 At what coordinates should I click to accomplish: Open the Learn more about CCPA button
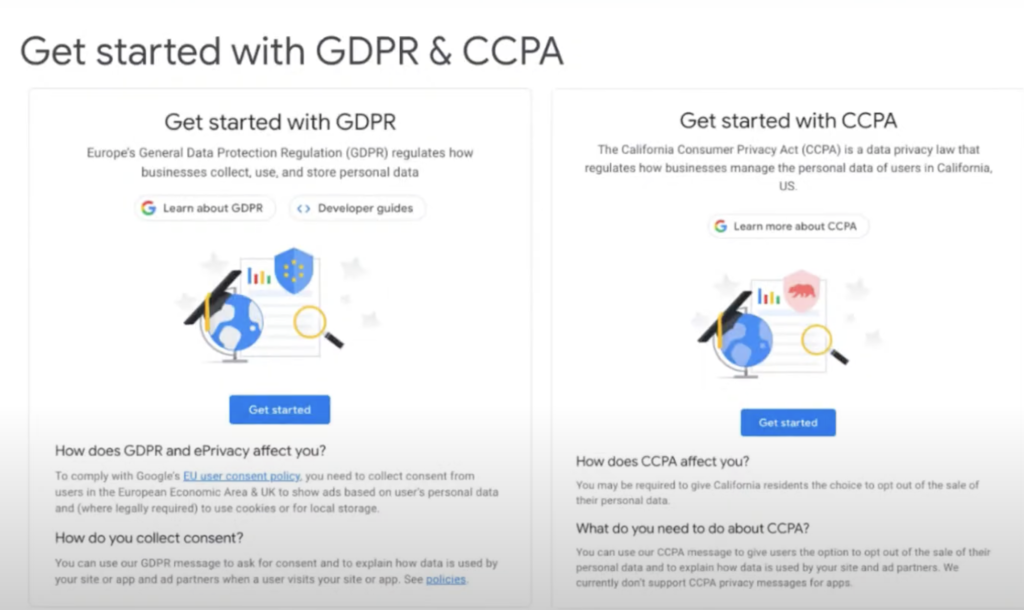pos(788,226)
